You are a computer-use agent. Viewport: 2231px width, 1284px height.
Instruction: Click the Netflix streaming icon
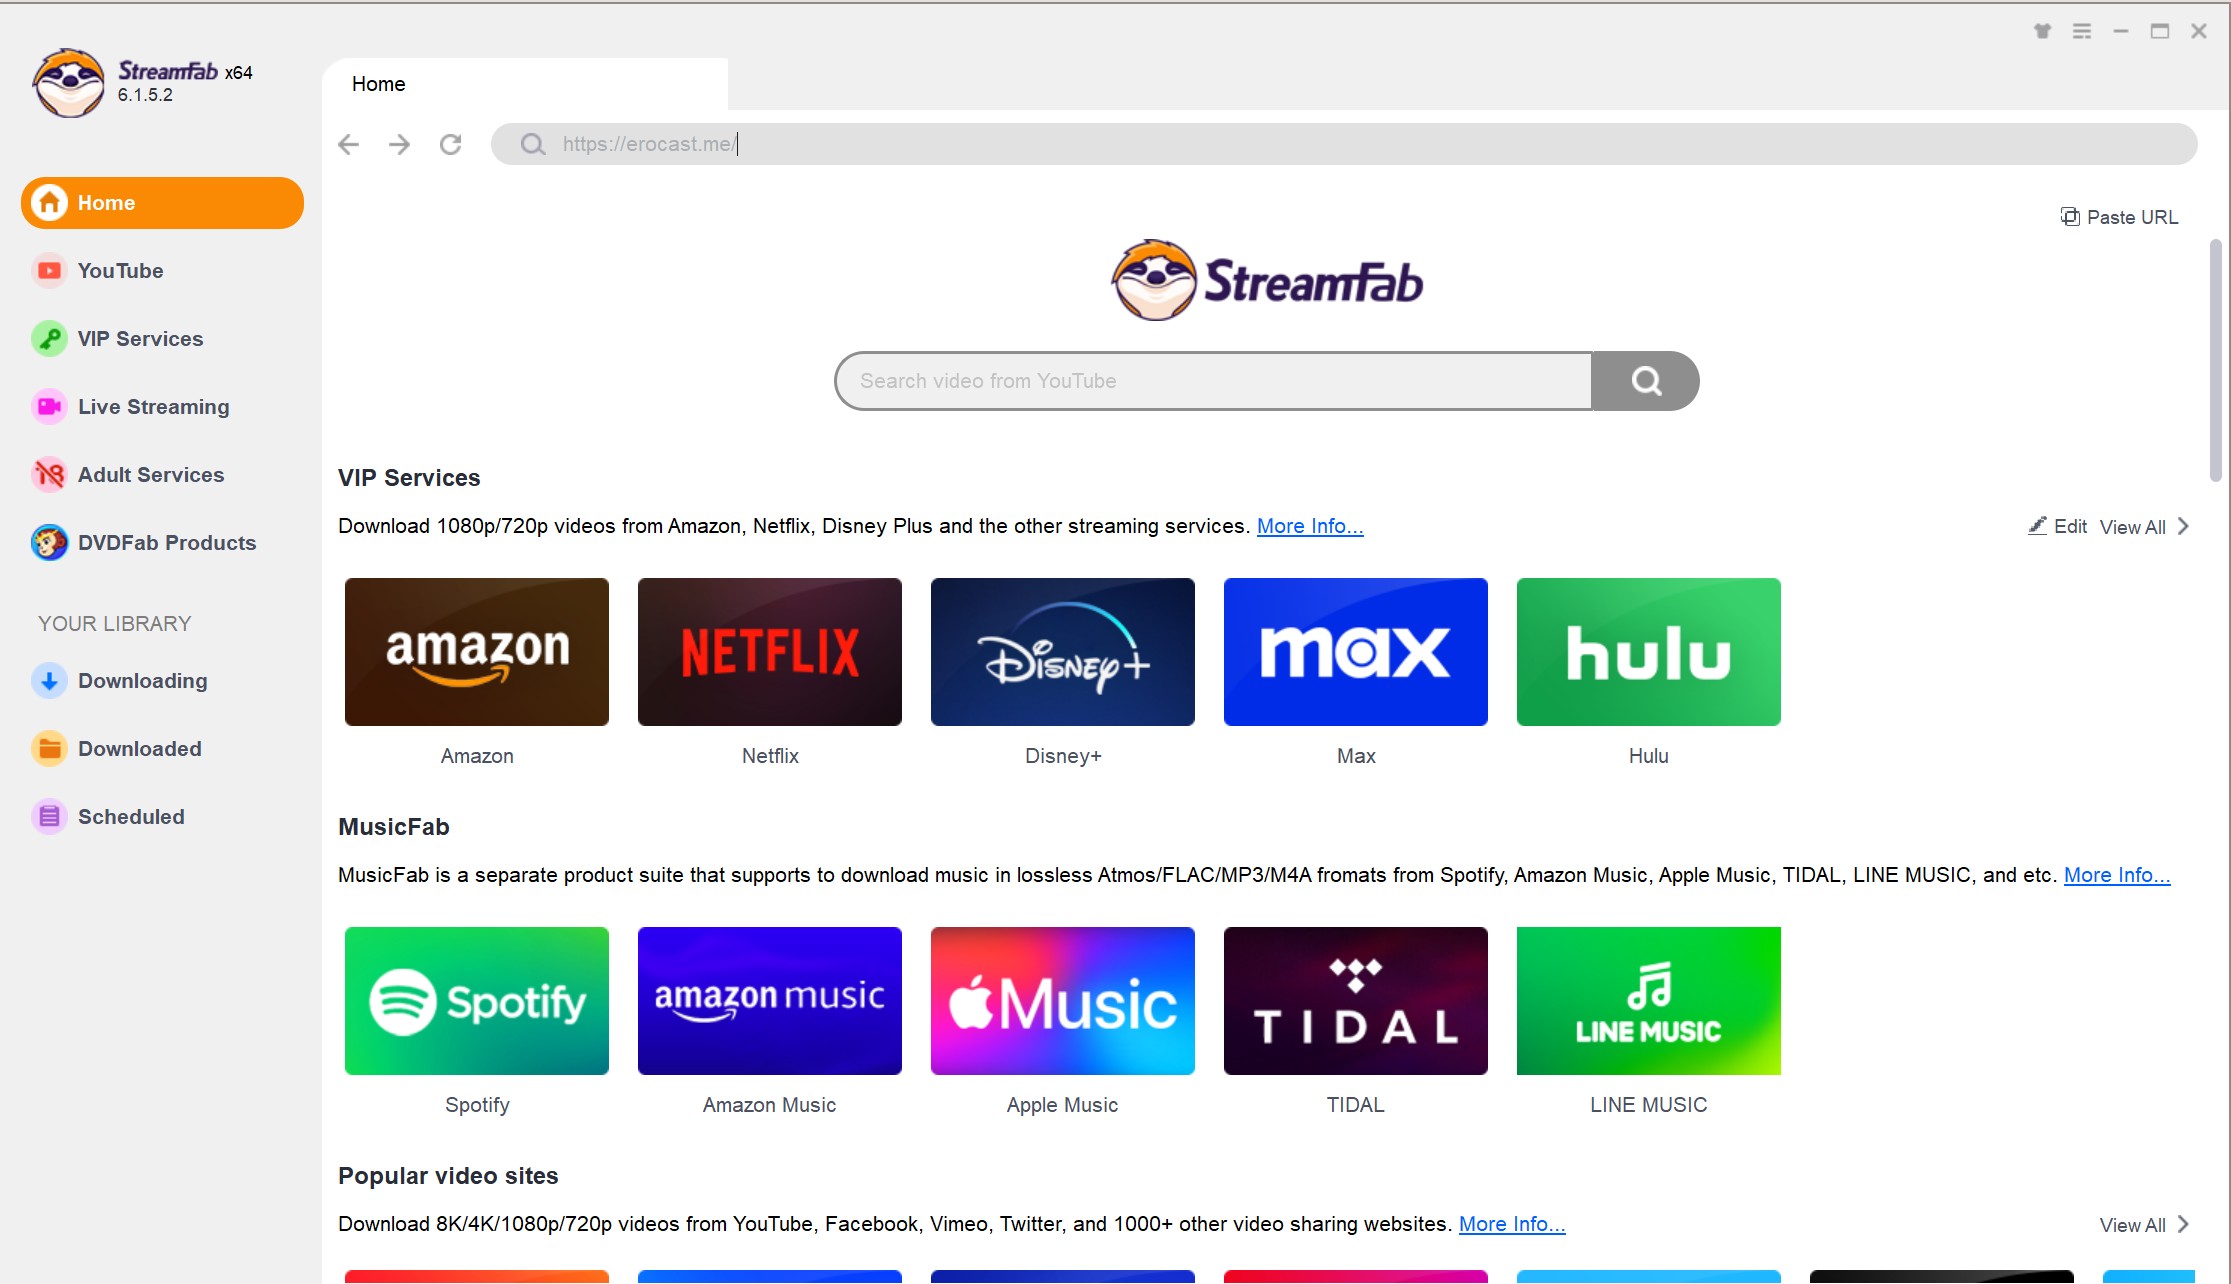click(x=769, y=651)
